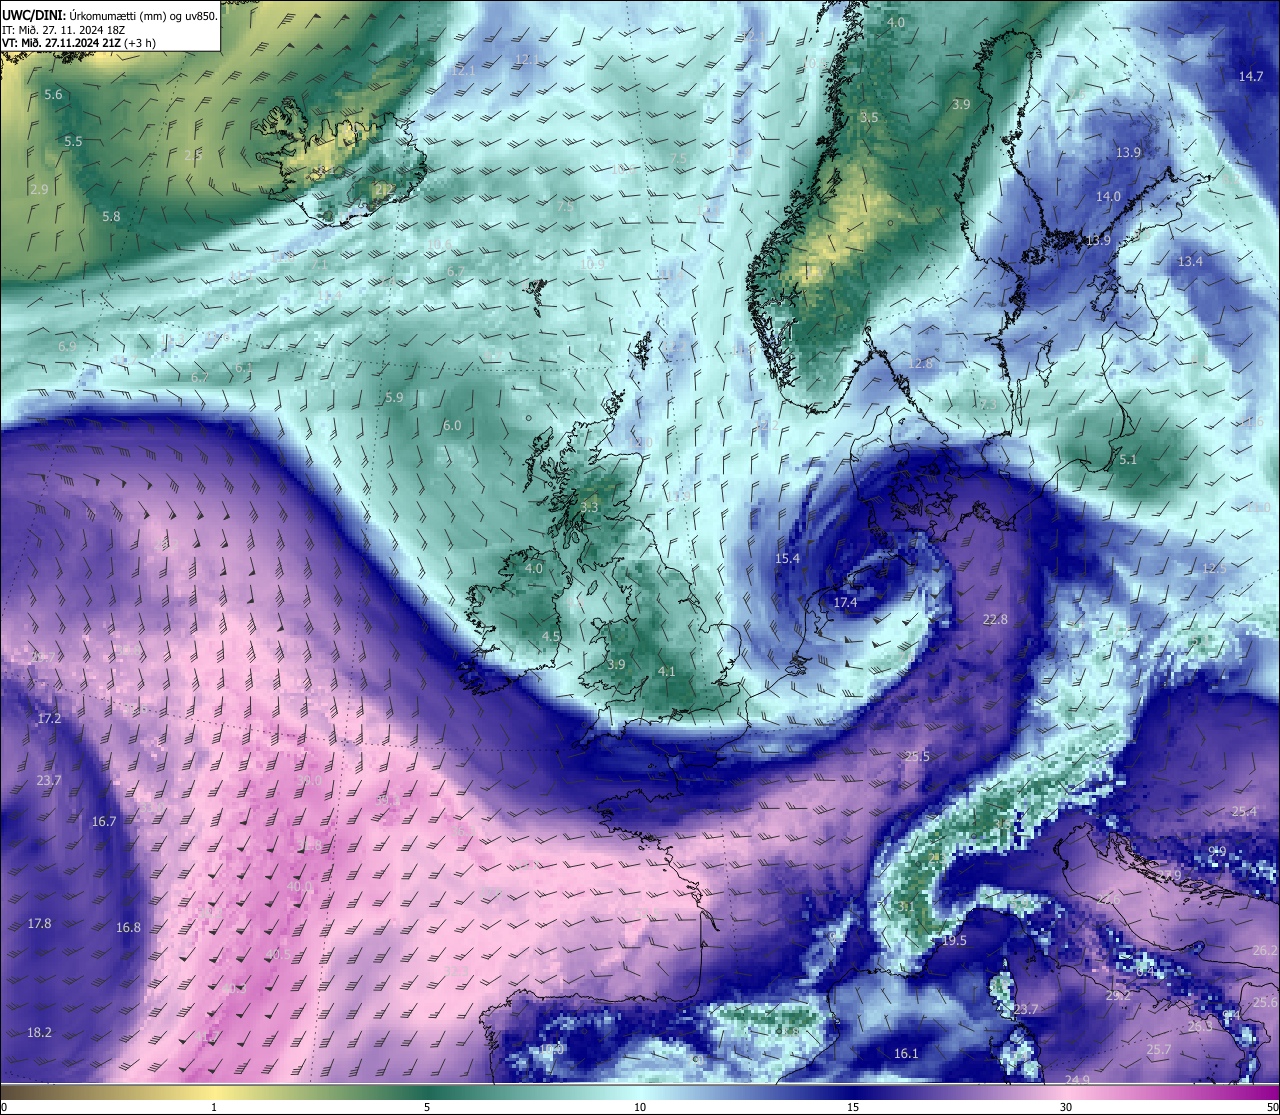Click the 25.5 value label
1280x1115 pixels.
coord(917,757)
